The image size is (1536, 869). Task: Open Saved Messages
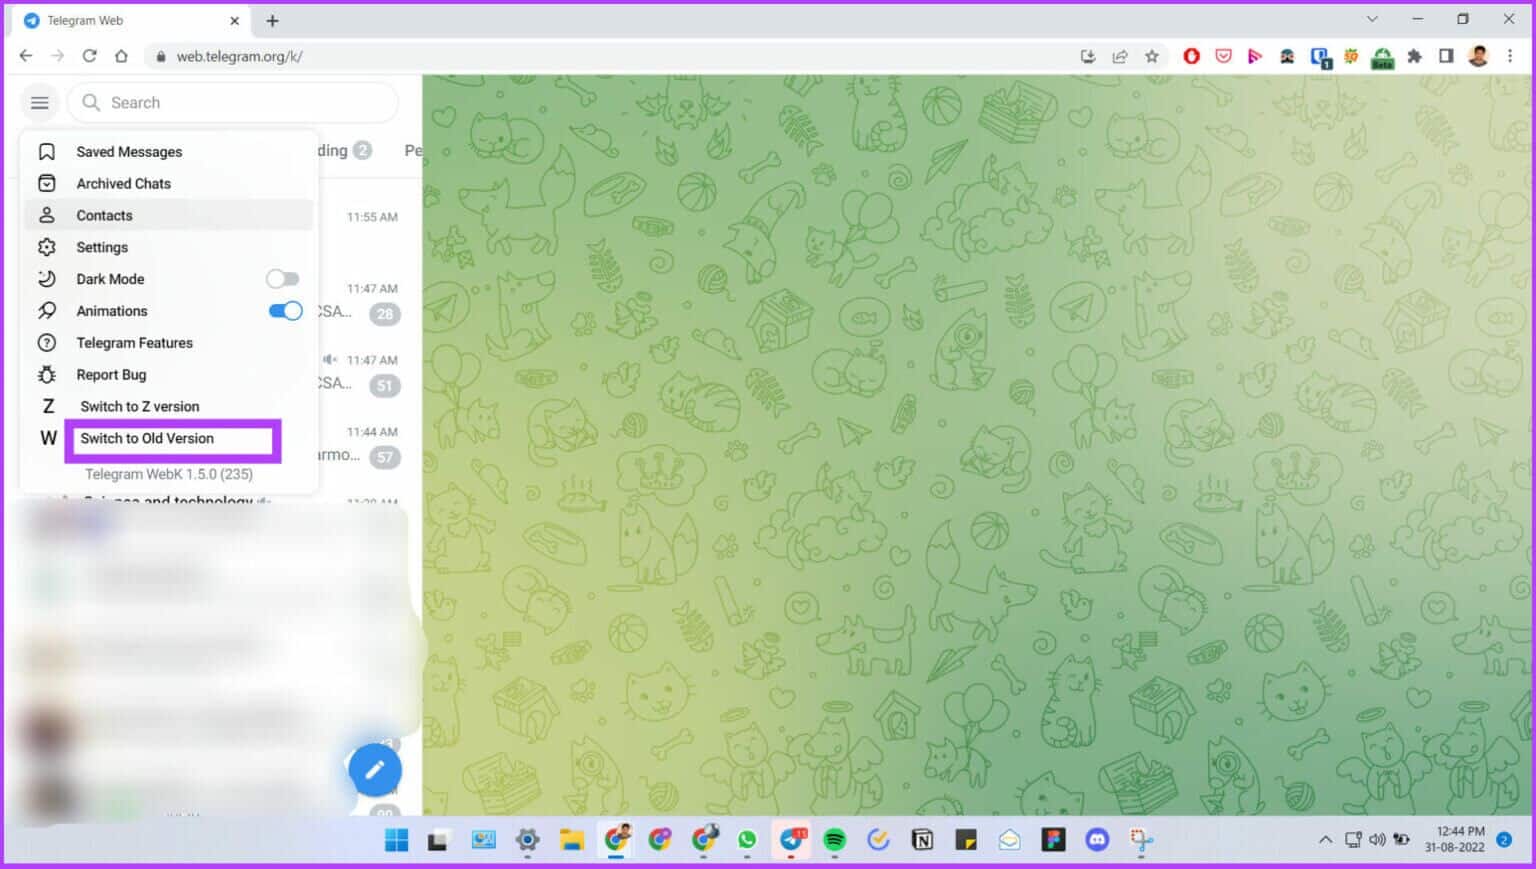(168, 152)
